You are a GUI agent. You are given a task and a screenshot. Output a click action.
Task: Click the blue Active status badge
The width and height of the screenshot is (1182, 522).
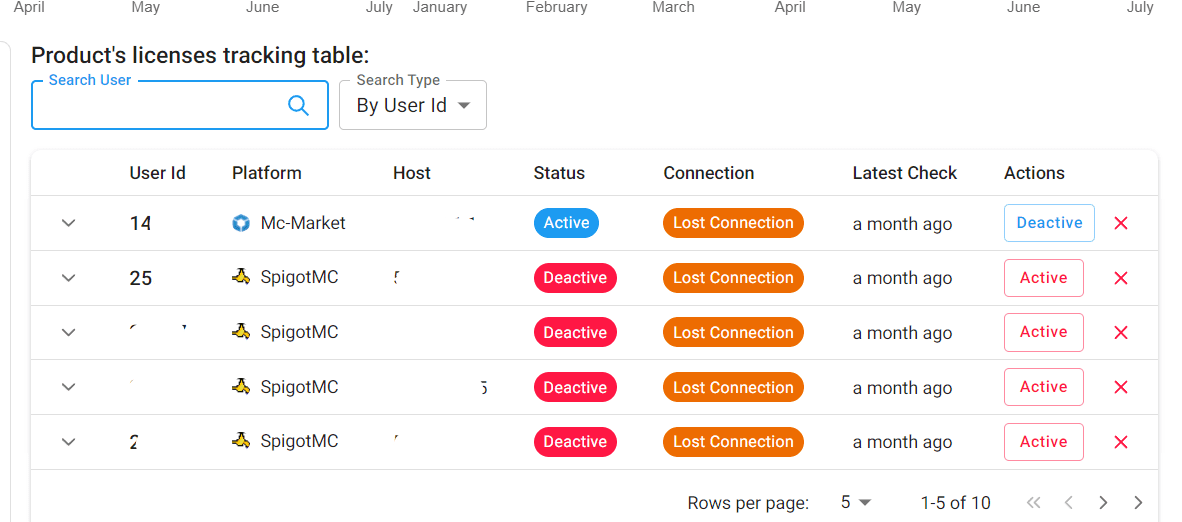pos(566,223)
